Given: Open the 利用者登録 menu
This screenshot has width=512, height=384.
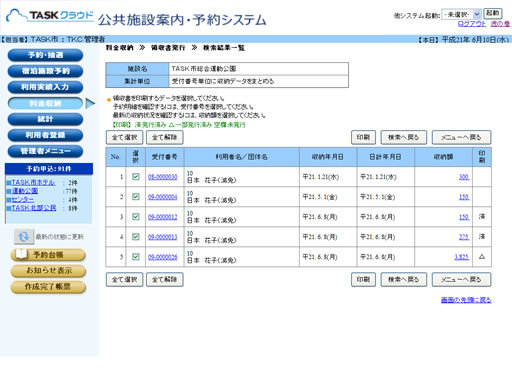Looking at the screenshot, I should (45, 135).
